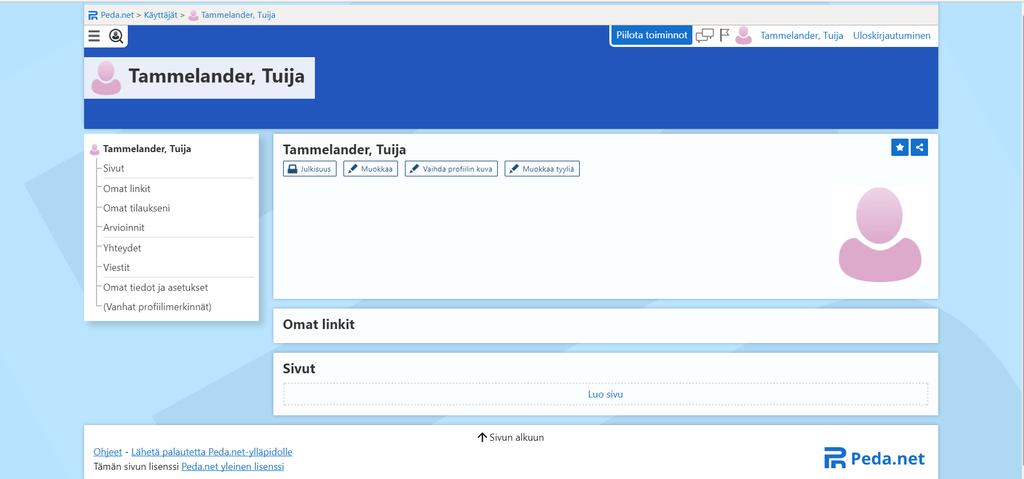
Task: Click the Peda.net logo in breadcrumb
Action: [93, 15]
